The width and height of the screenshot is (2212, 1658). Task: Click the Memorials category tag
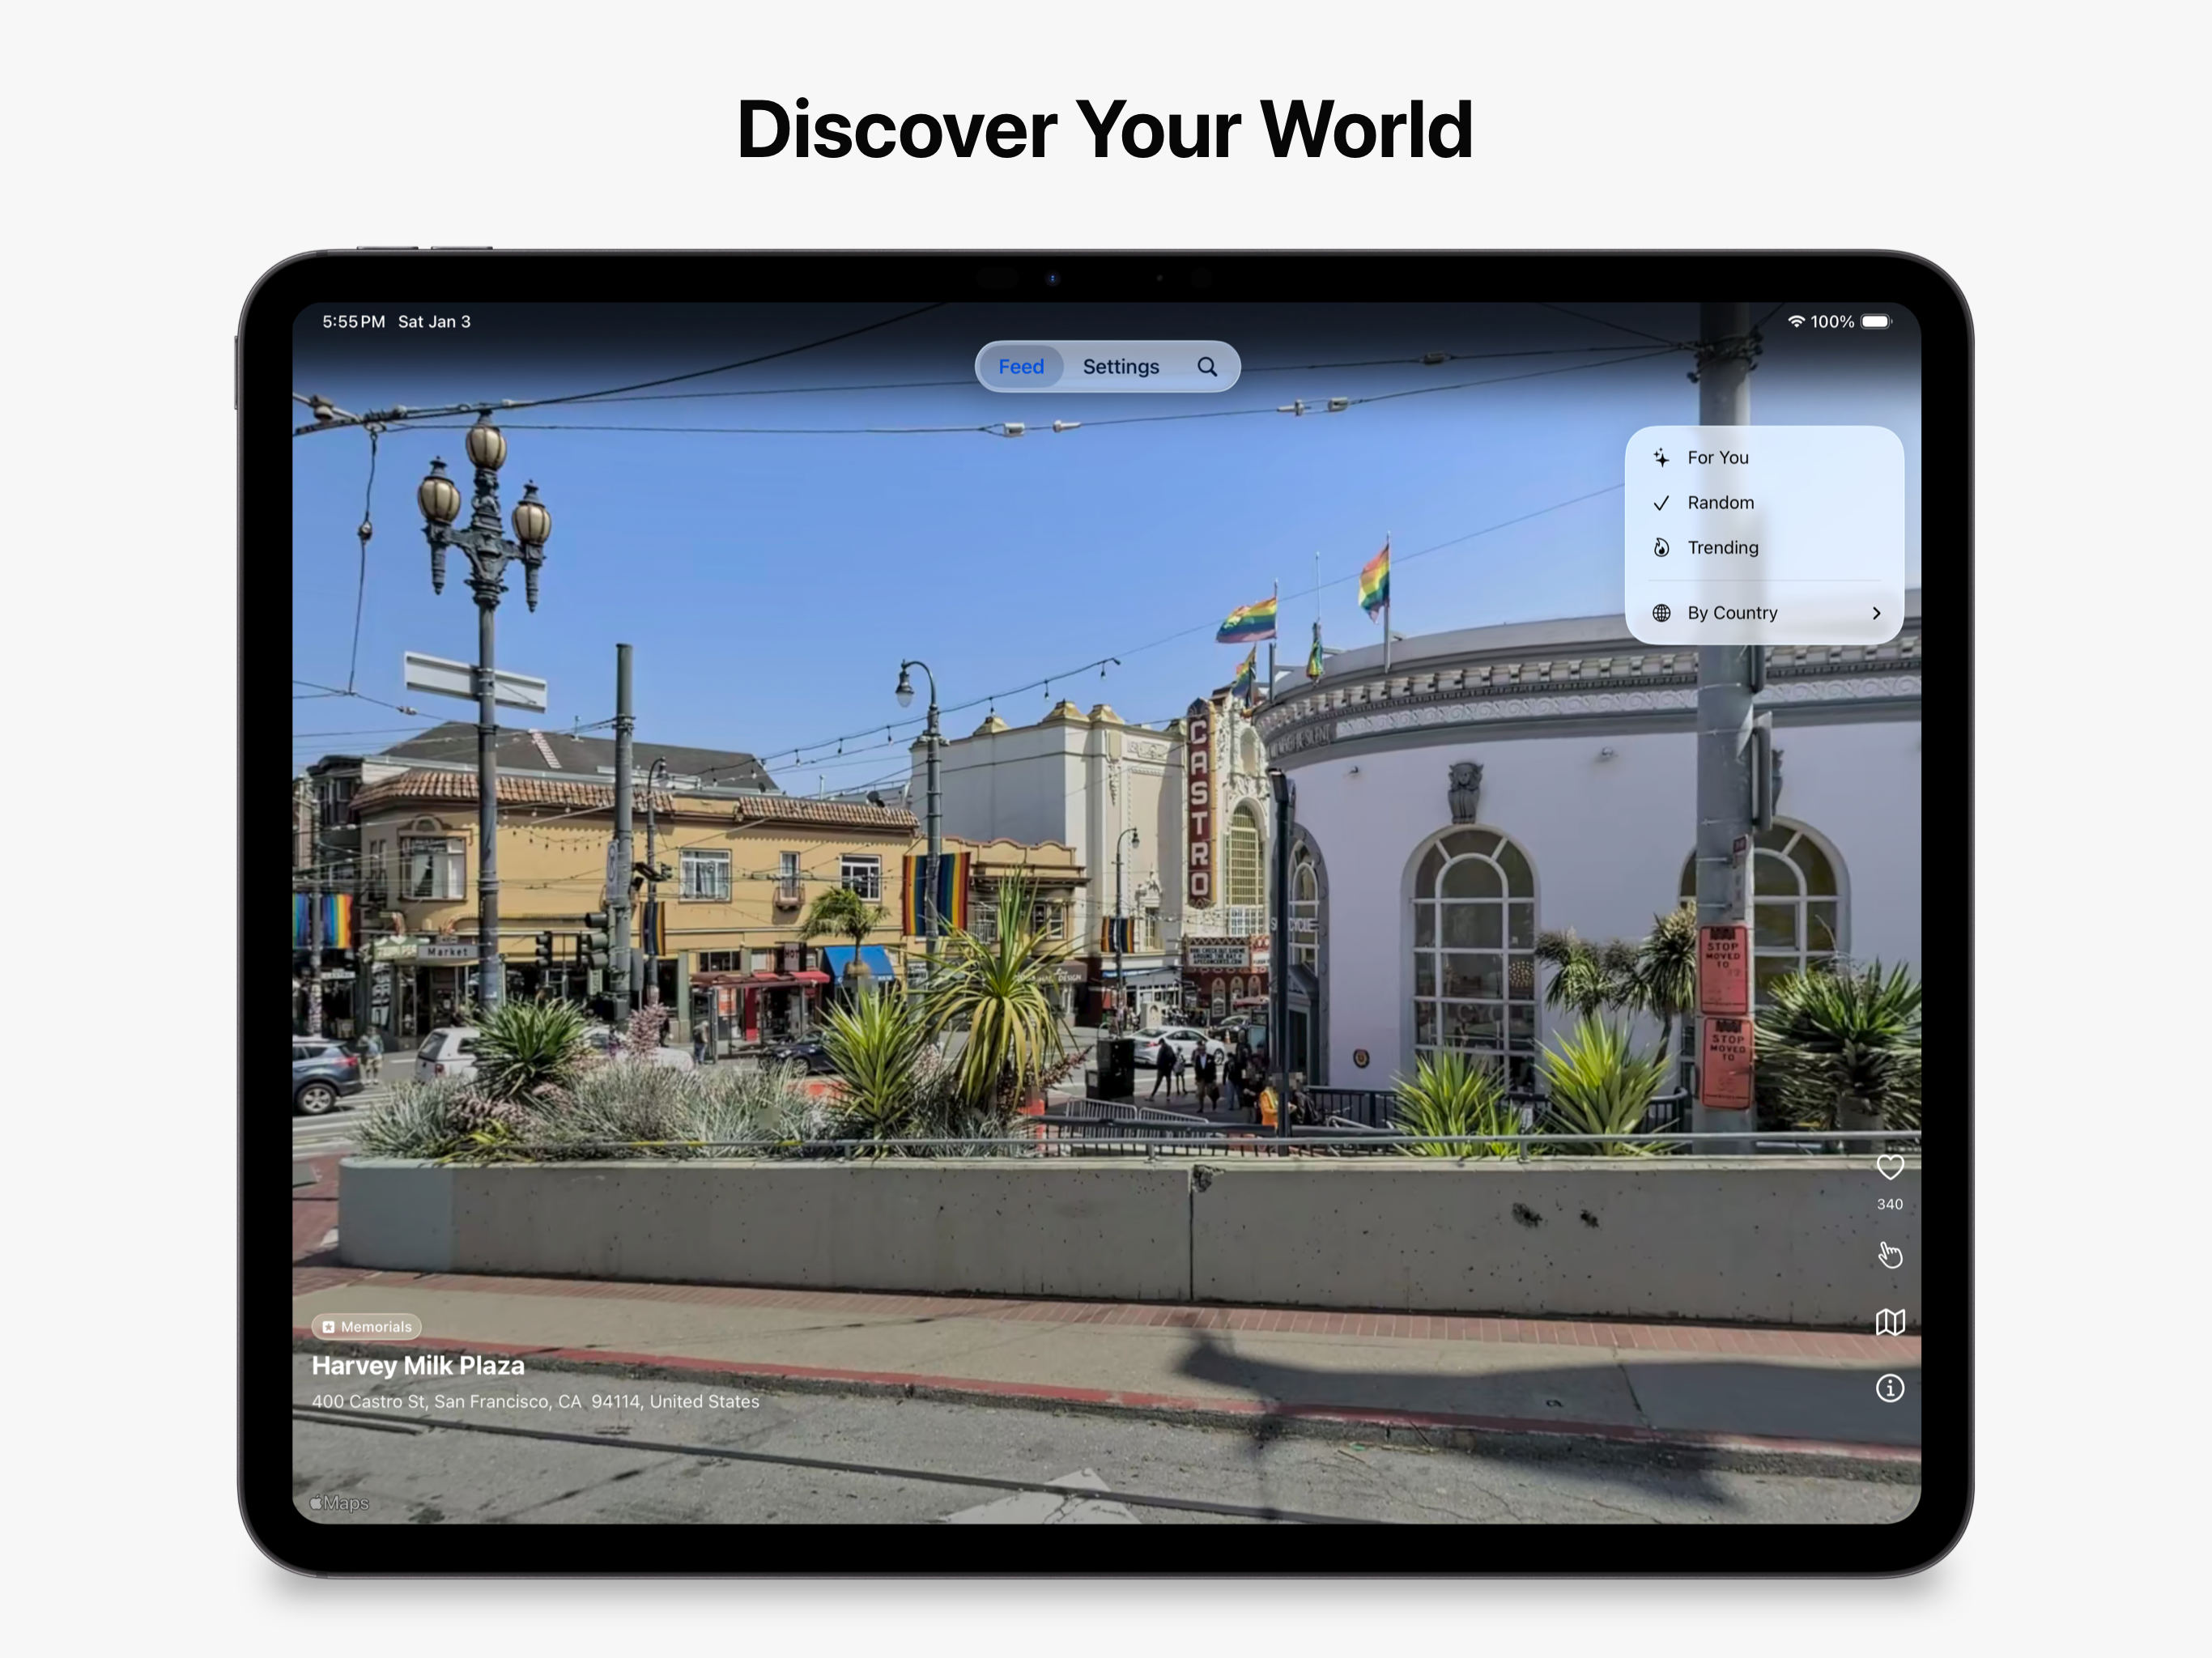(366, 1326)
